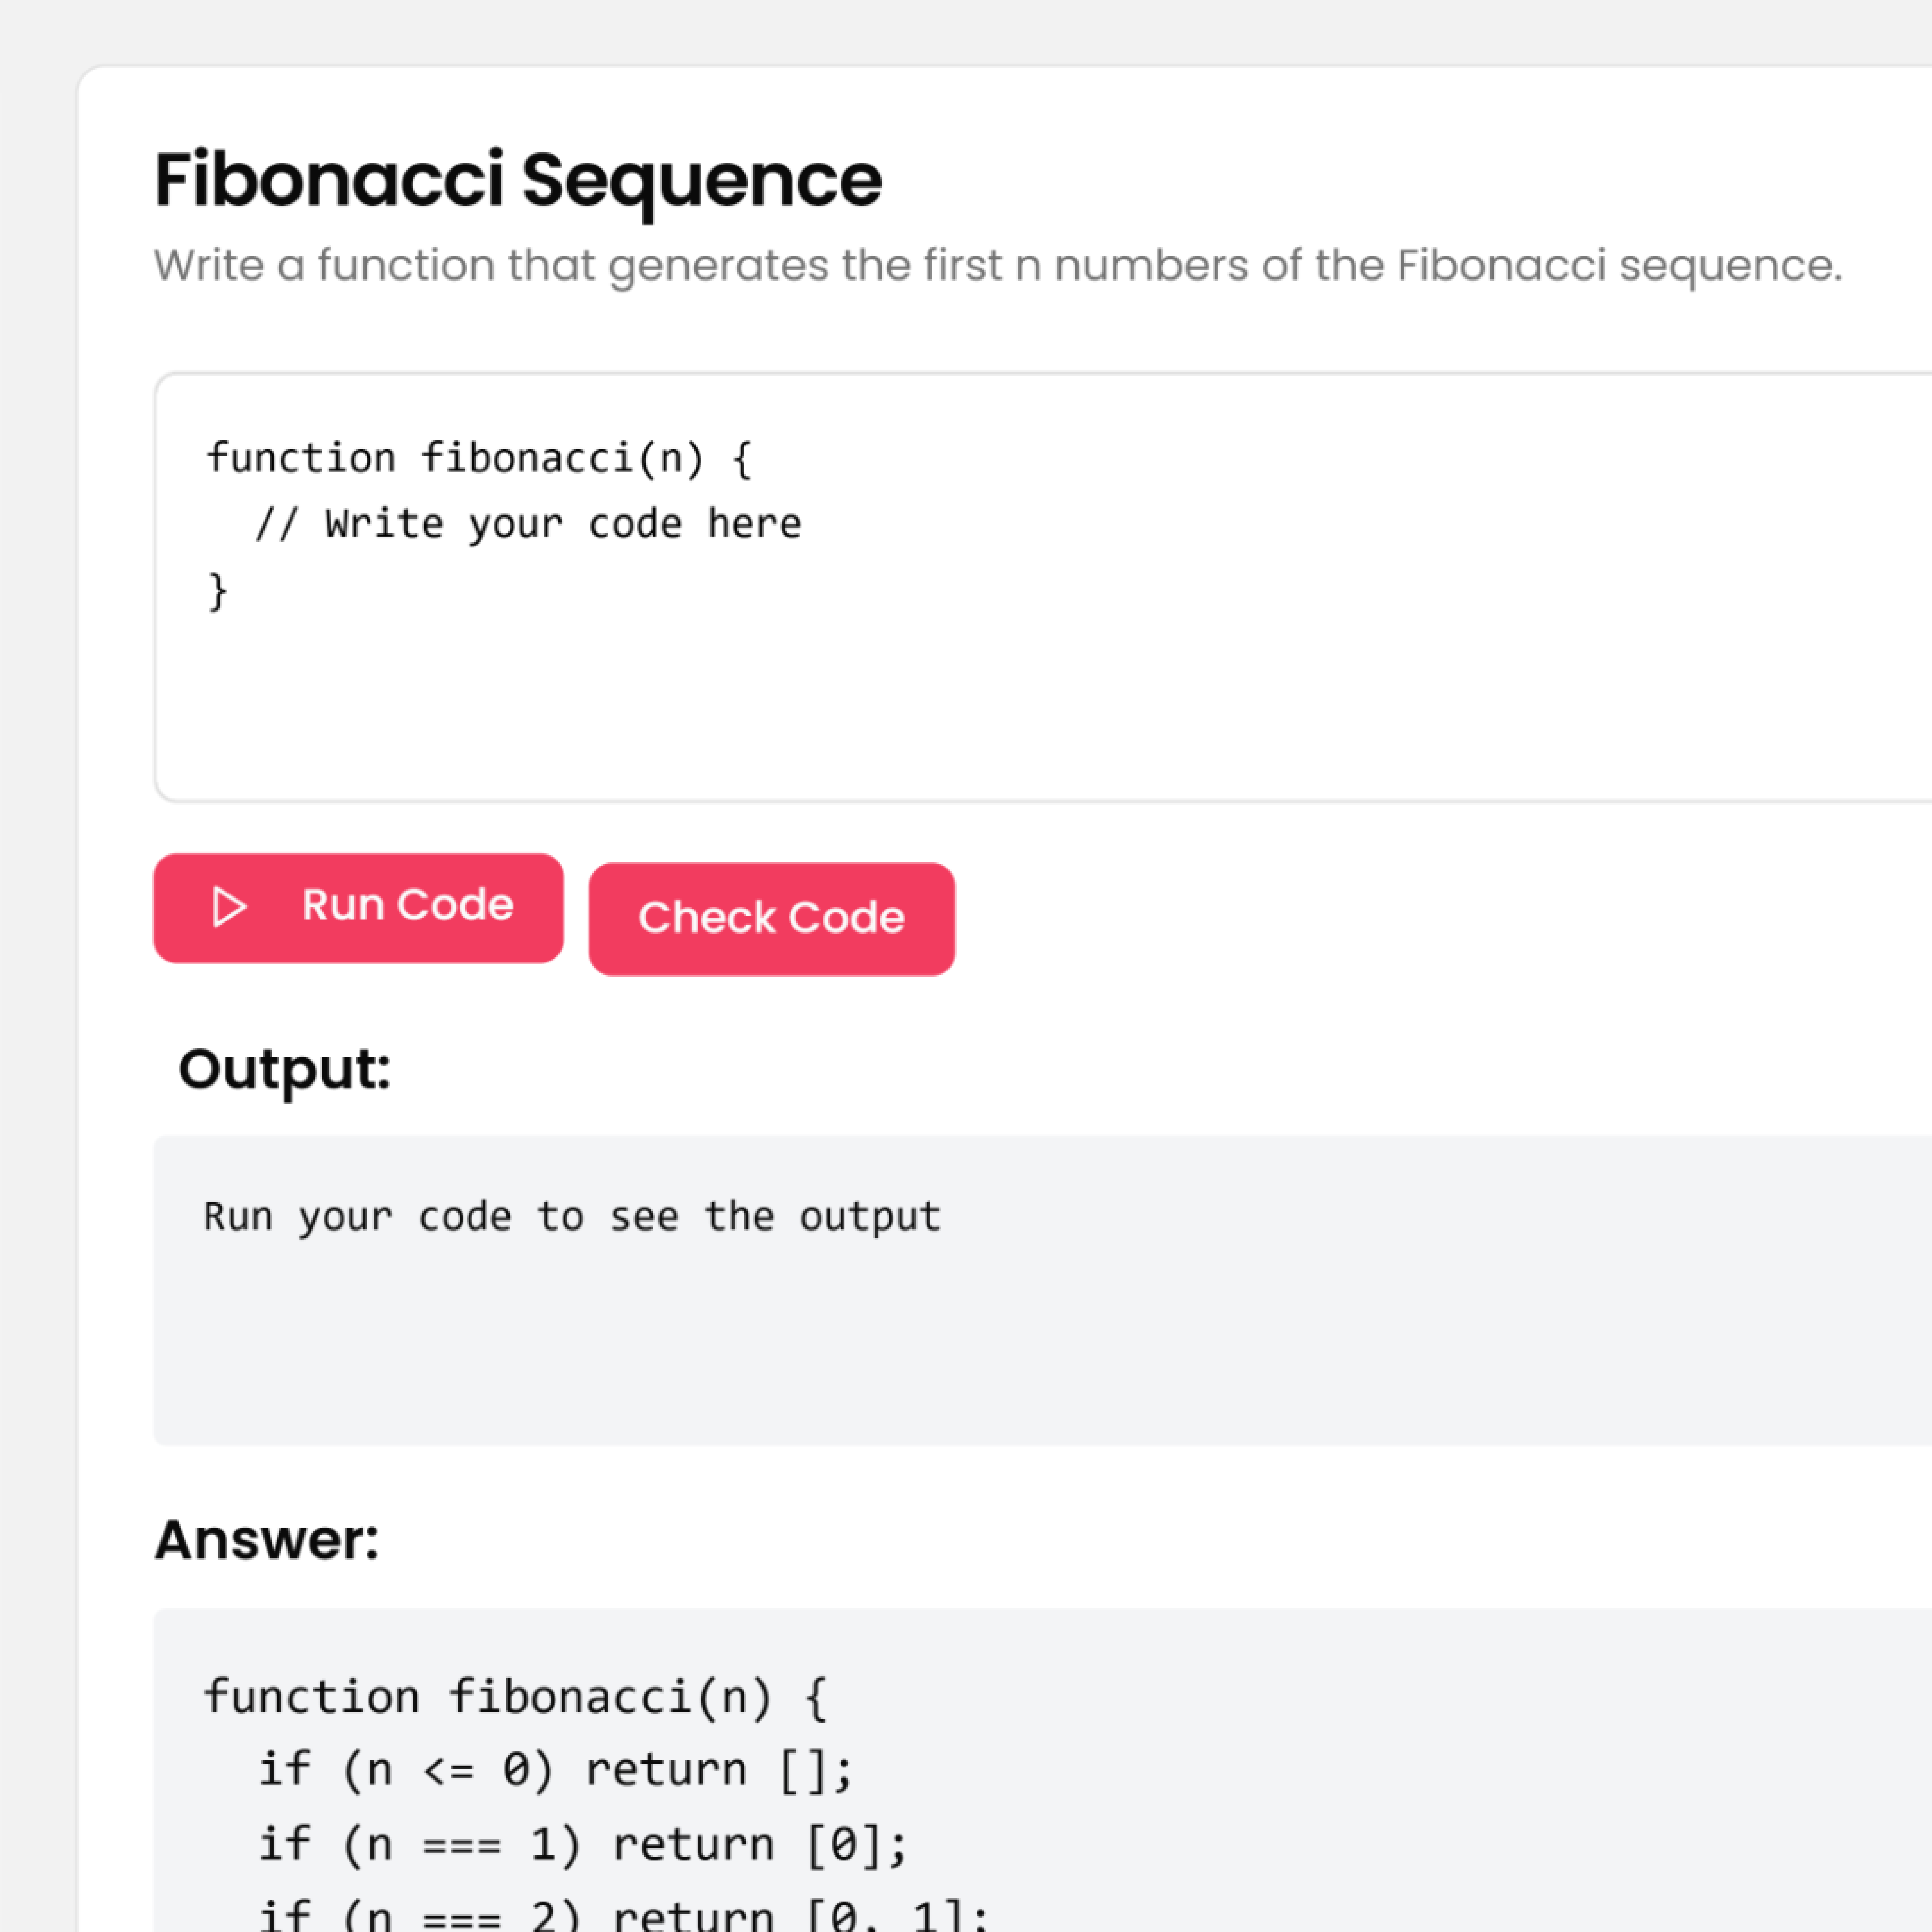The width and height of the screenshot is (1932, 1932).
Task: Click the closing brace in the code editor
Action: pos(217,591)
